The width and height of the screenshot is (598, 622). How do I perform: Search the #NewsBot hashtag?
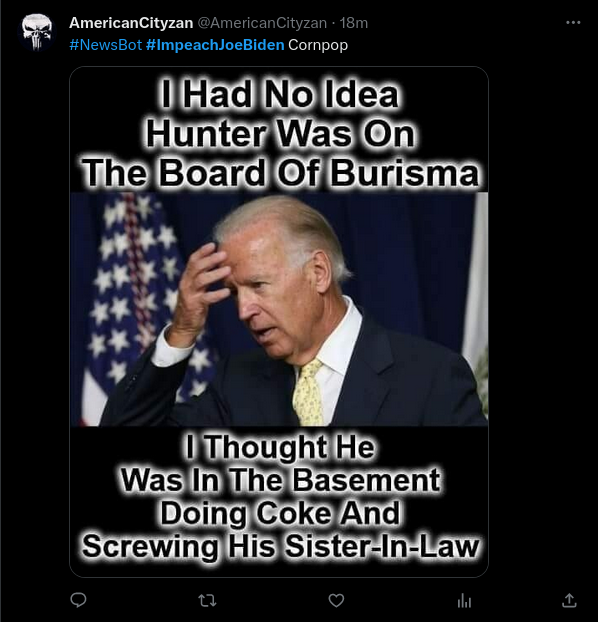106,45
